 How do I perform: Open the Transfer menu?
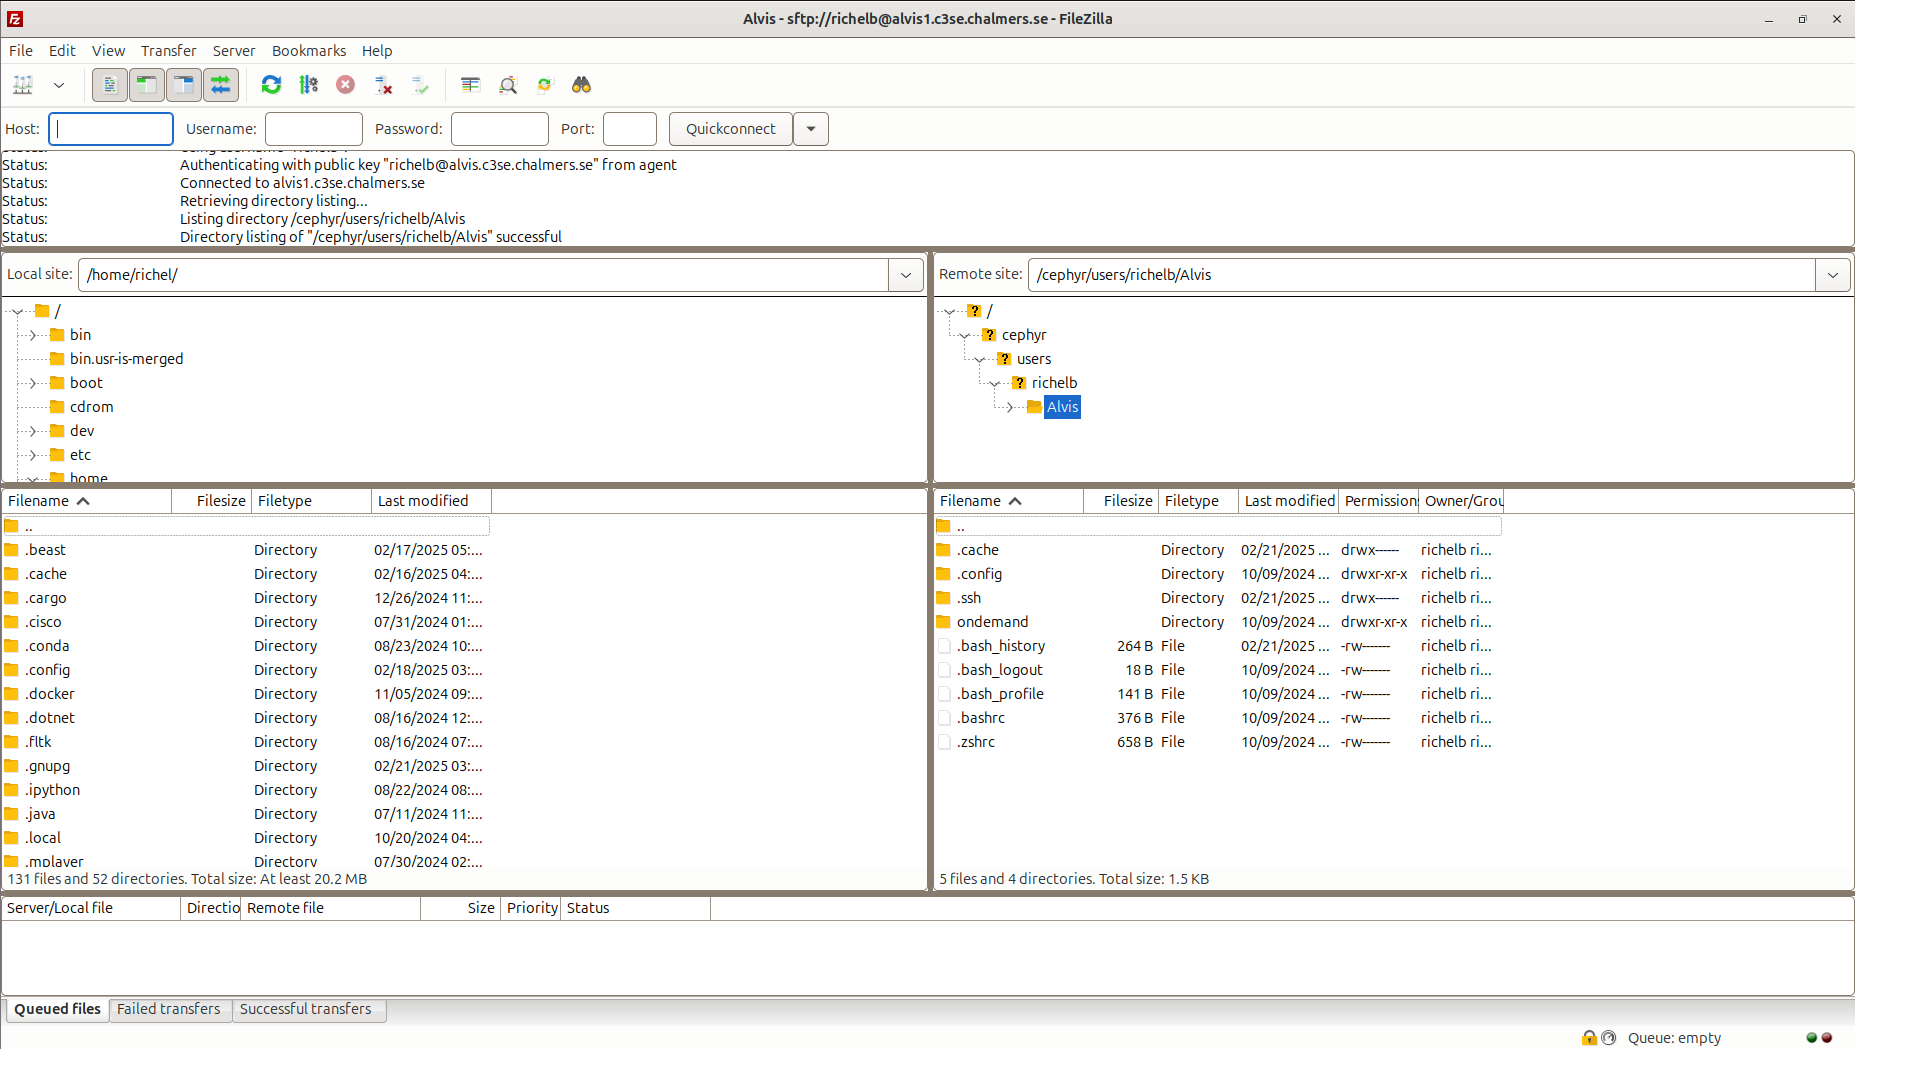[168, 50]
